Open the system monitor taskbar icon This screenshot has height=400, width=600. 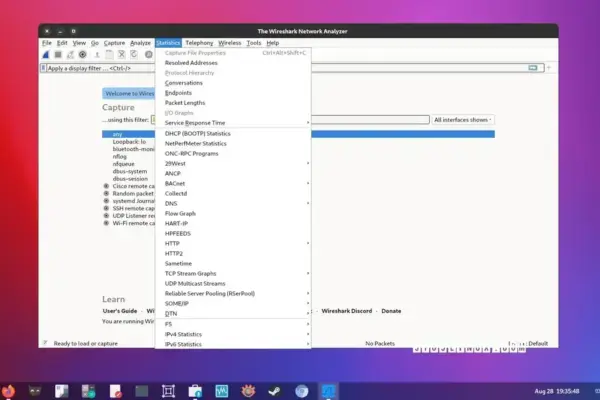click(x=222, y=391)
